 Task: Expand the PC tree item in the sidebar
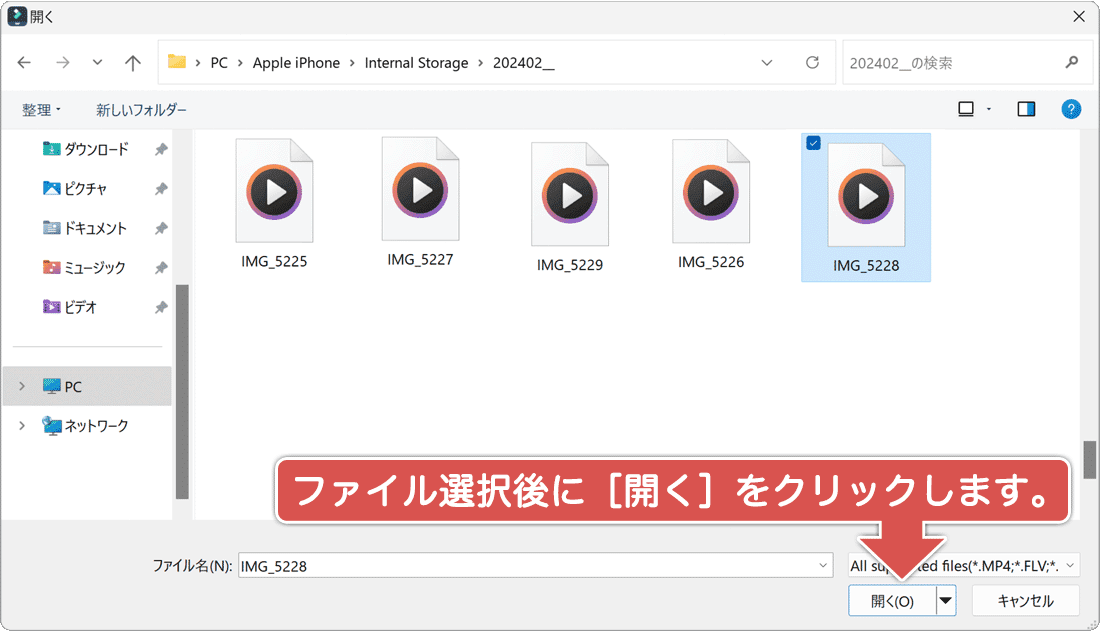pyautogui.click(x=22, y=386)
